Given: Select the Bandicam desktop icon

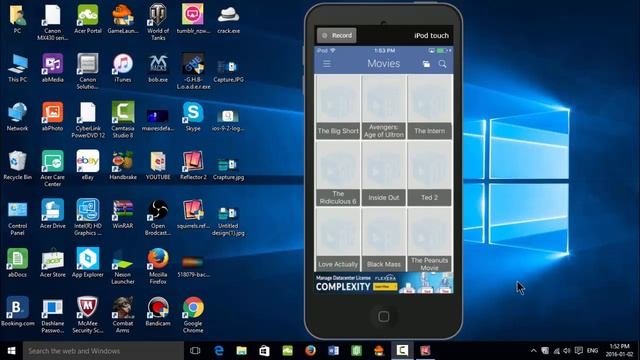Looking at the screenshot, I should [x=158, y=311].
